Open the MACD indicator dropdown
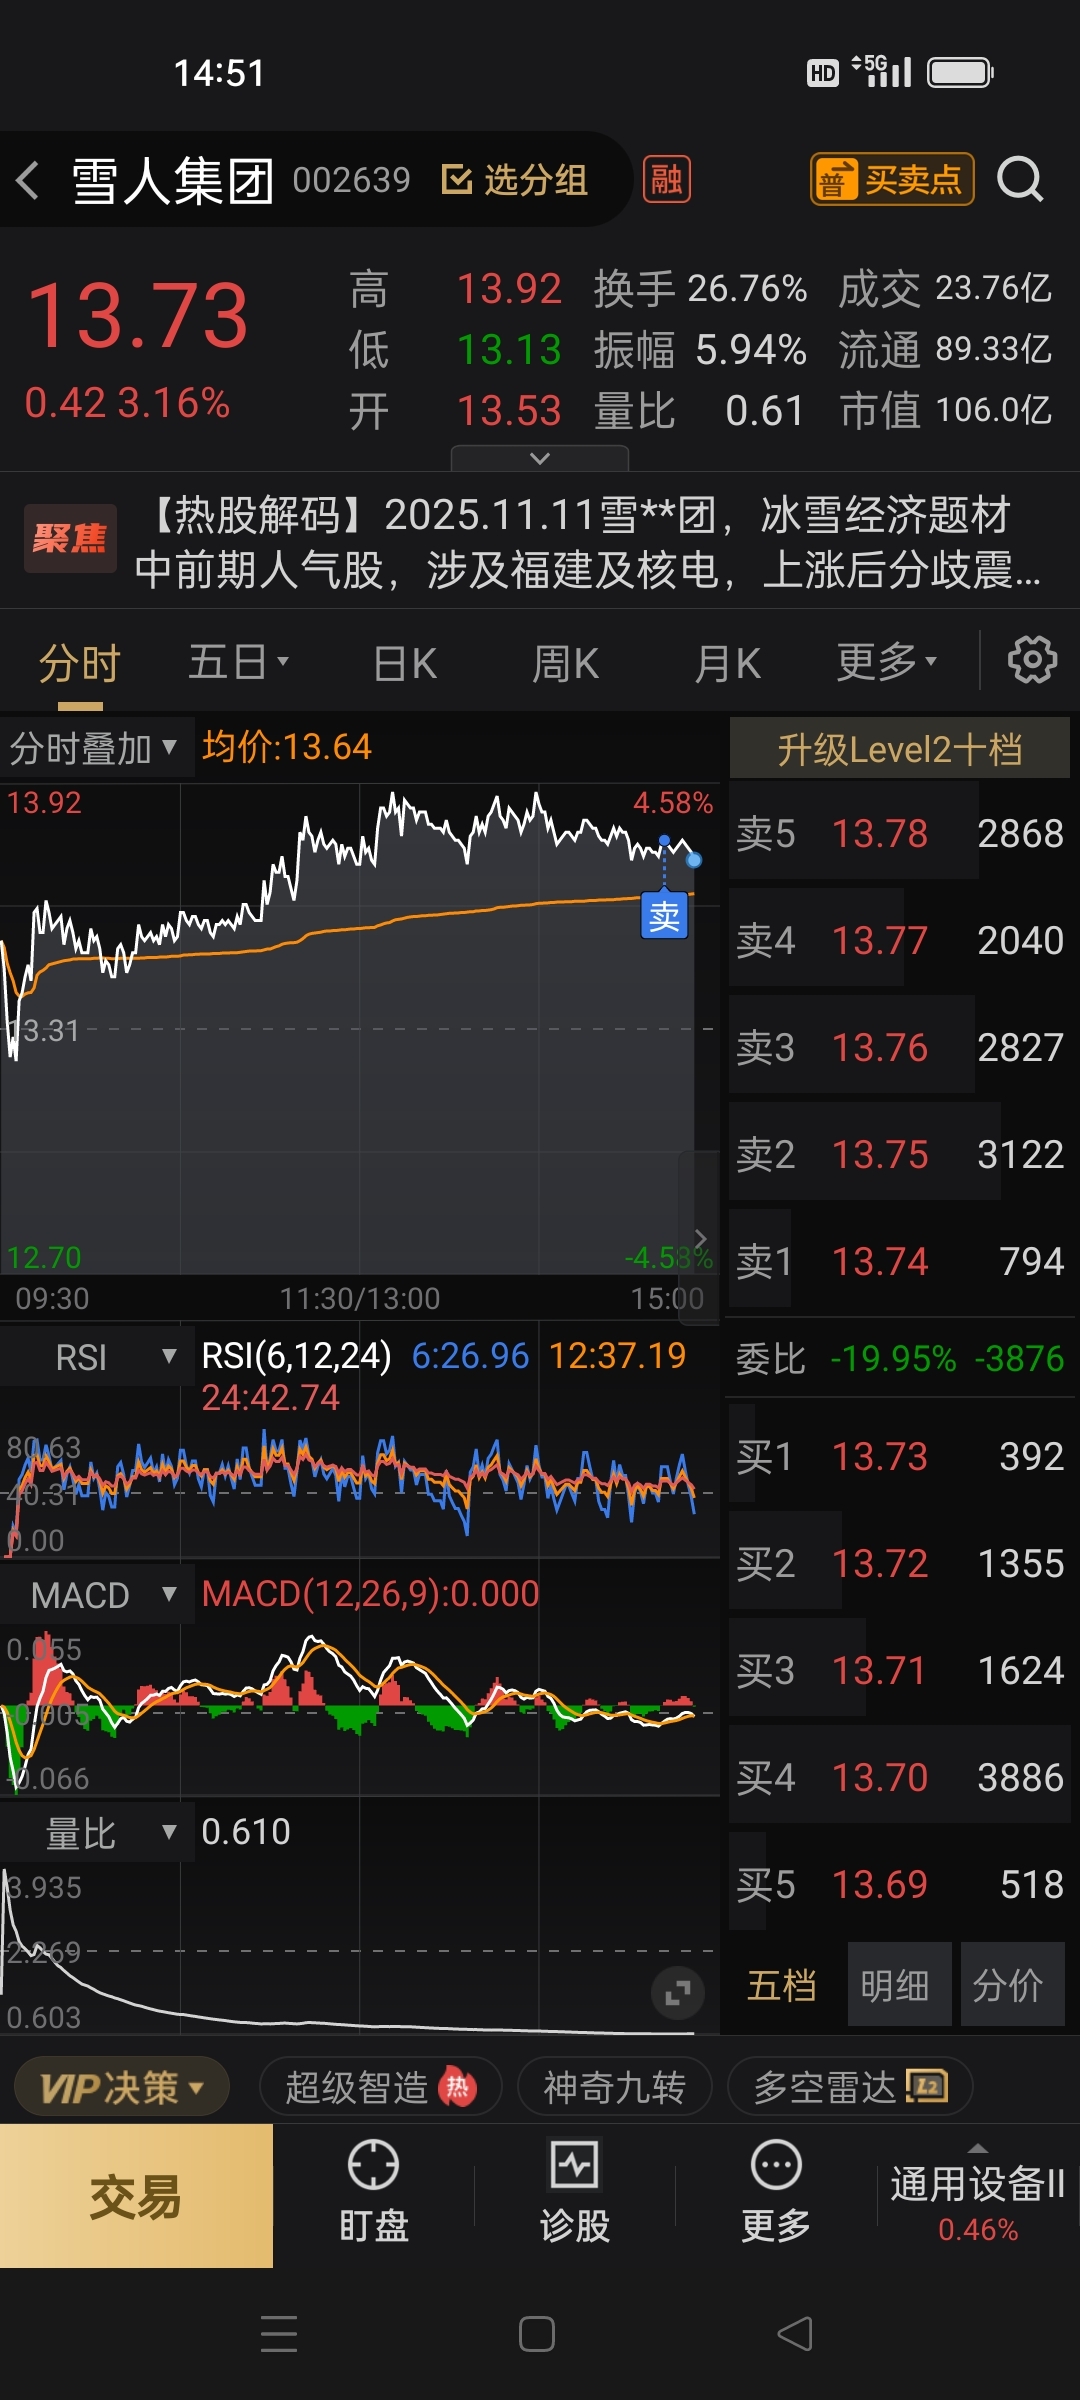Image resolution: width=1080 pixels, height=2400 pixels. (95, 1595)
